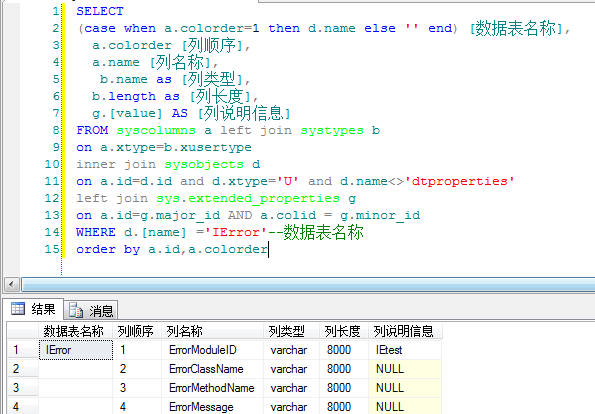Place cursor at end of order by line
The image size is (595, 414).
[268, 249]
